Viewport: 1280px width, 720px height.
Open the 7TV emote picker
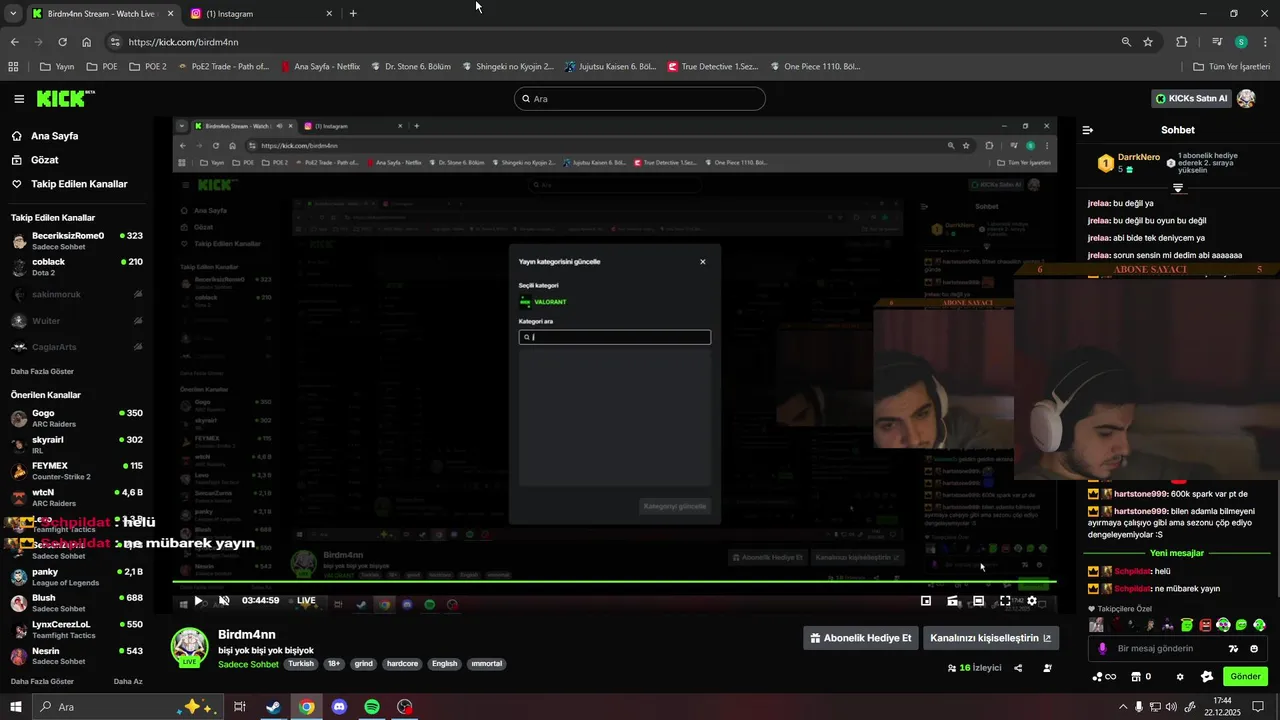pyautogui.click(x=1233, y=649)
